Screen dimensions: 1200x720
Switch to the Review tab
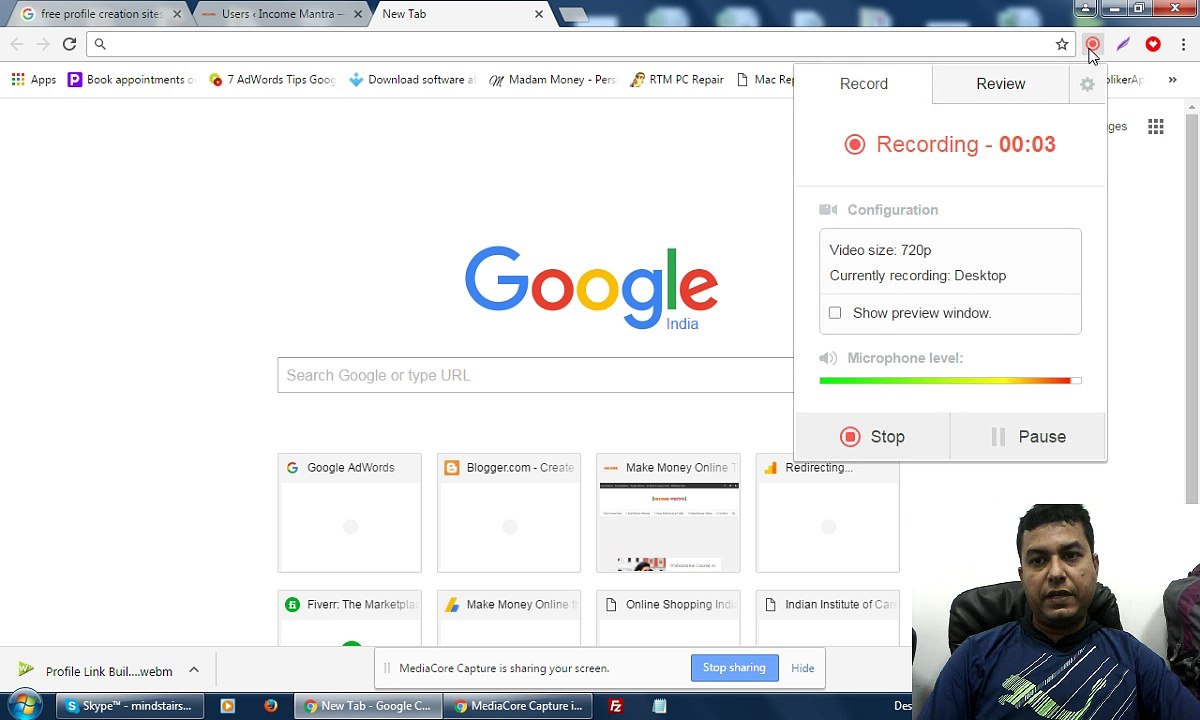coord(1000,84)
